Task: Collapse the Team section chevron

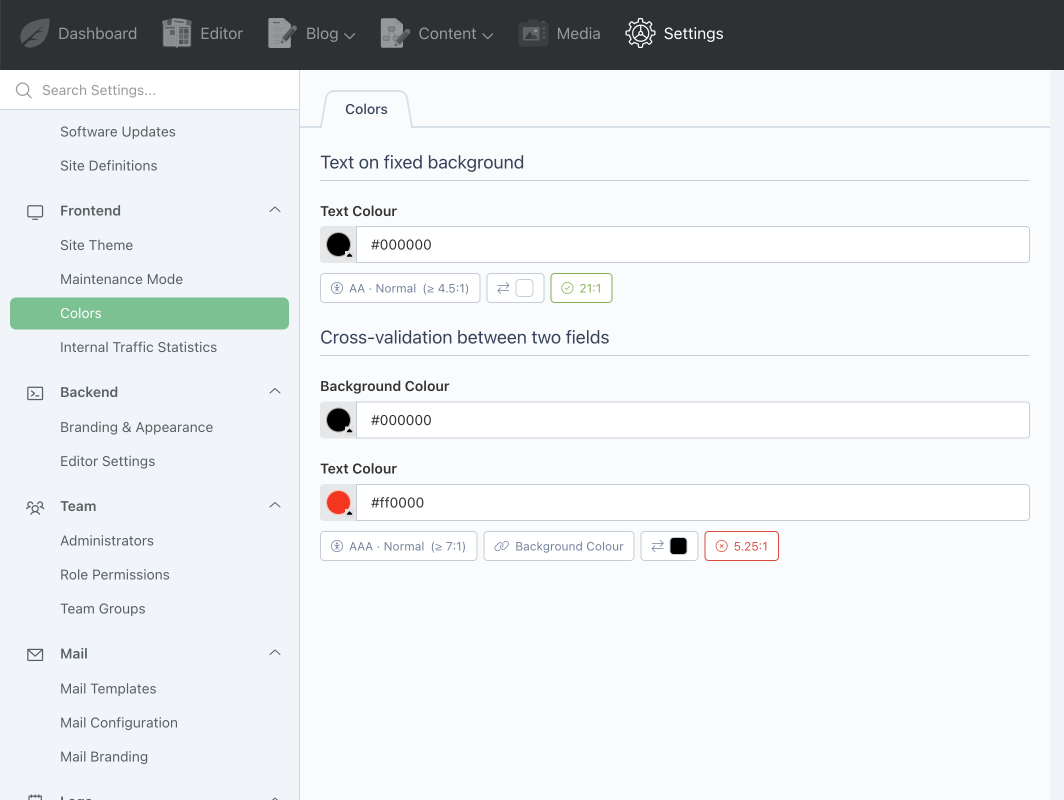Action: [275, 506]
